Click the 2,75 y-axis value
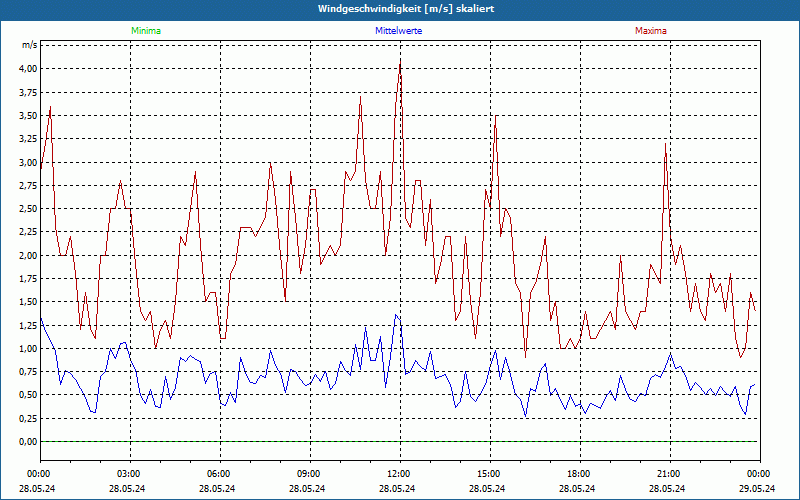The width and height of the screenshot is (800, 500). (x=28, y=186)
